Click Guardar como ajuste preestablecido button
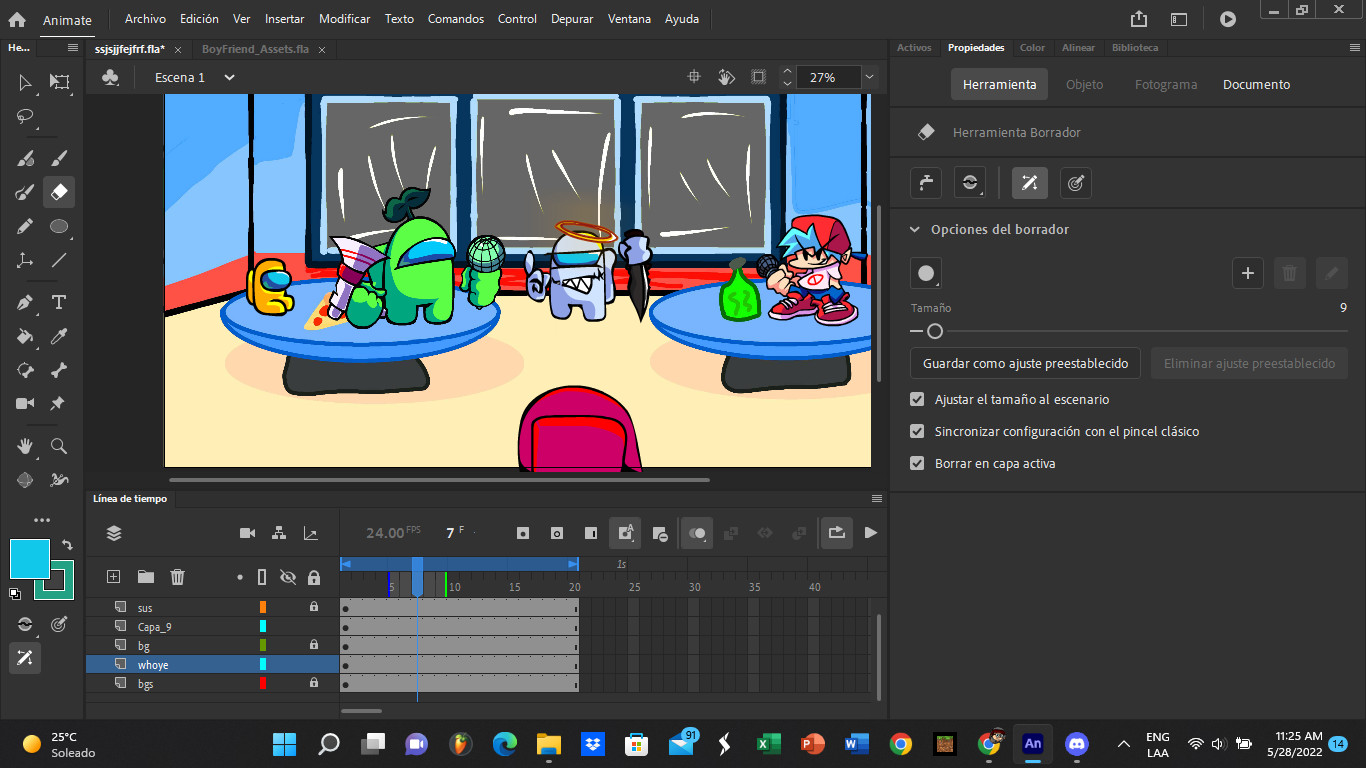 (1025, 363)
